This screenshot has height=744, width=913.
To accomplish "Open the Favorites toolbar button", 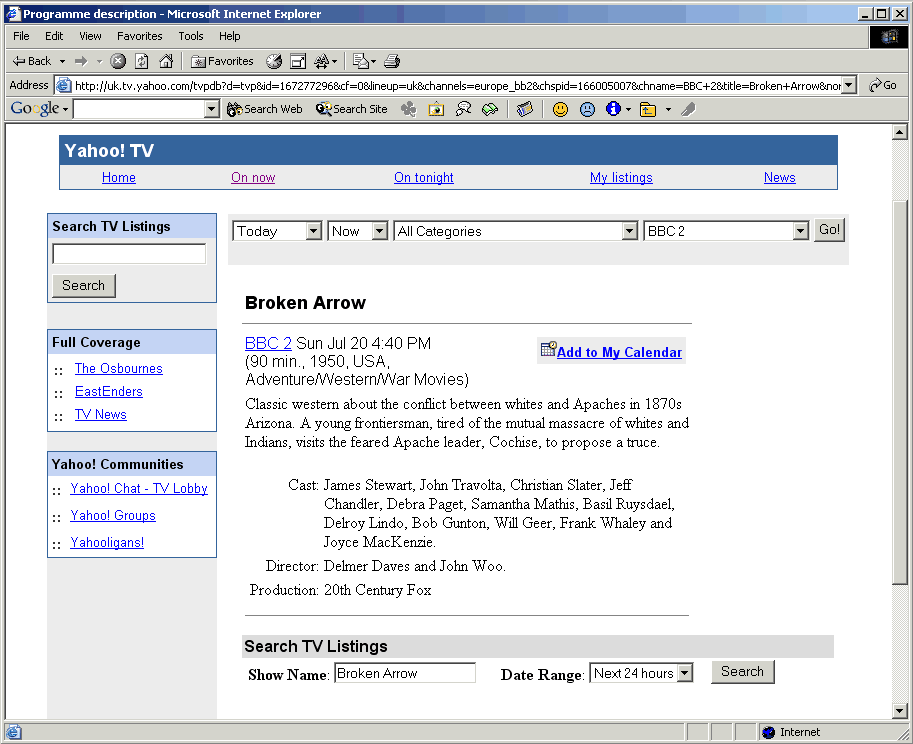I will pos(222,61).
